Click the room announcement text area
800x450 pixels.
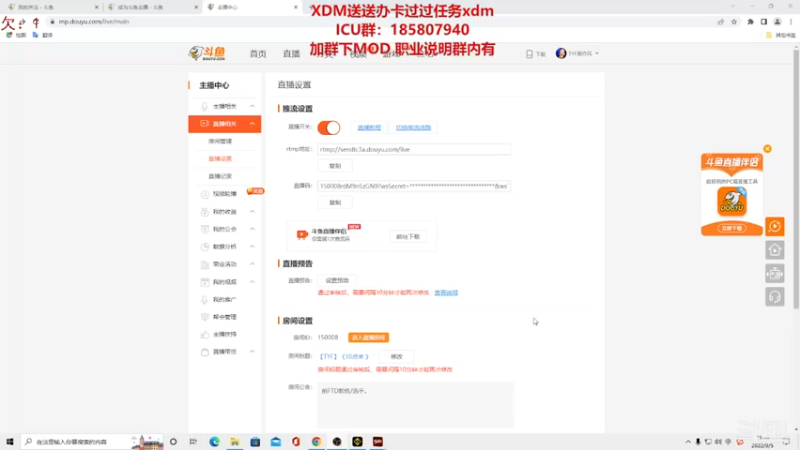pos(415,405)
